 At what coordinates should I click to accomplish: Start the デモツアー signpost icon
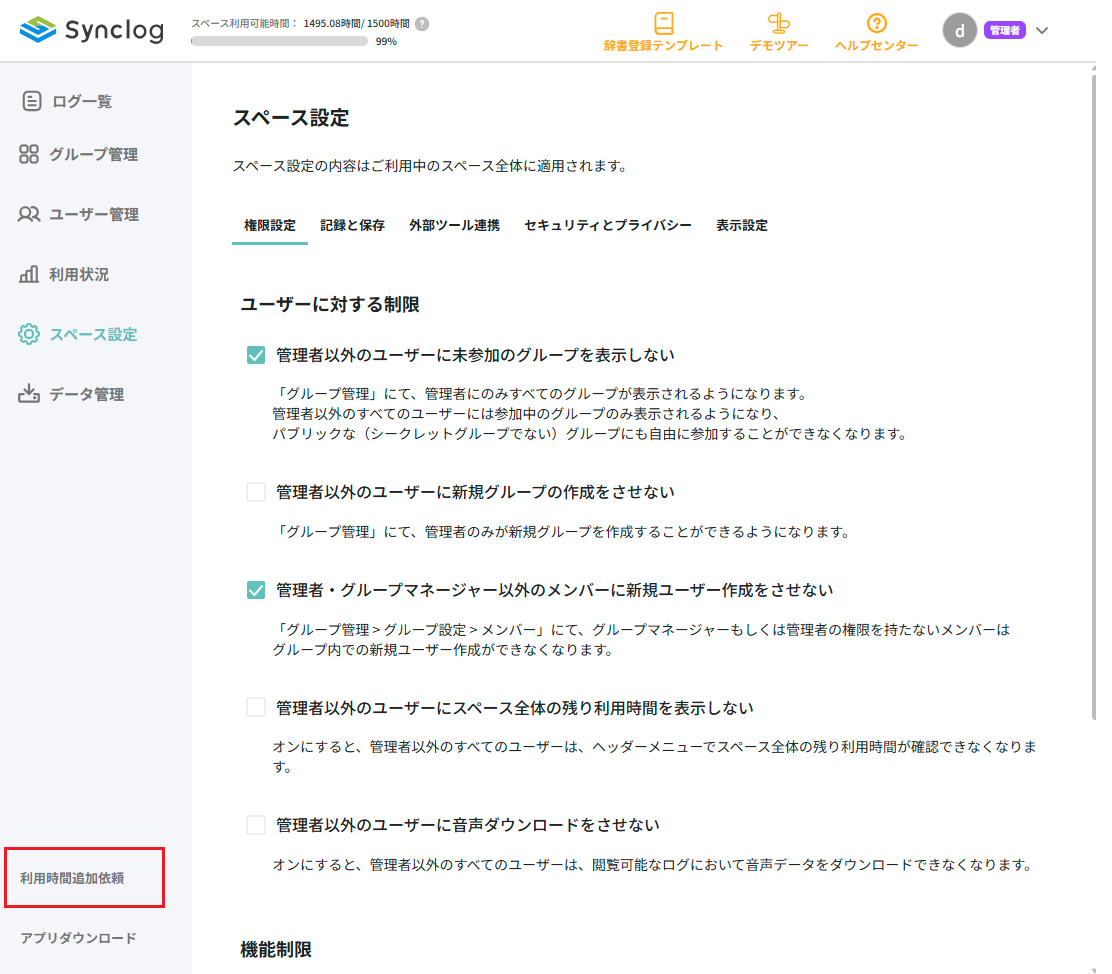(x=779, y=23)
